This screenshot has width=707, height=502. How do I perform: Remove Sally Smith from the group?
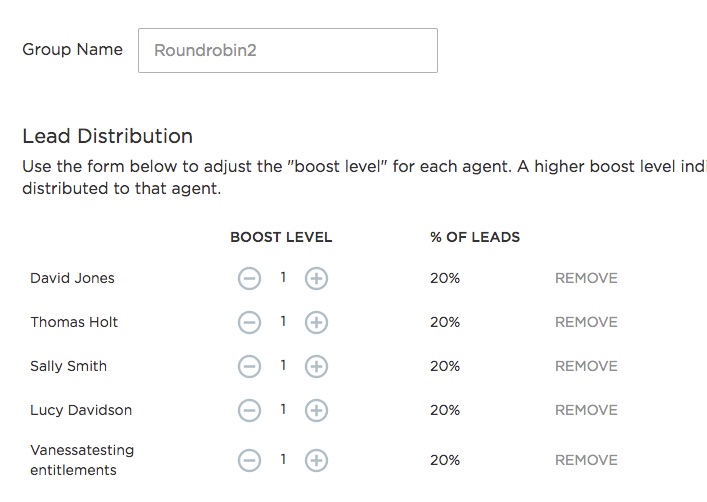pos(586,366)
